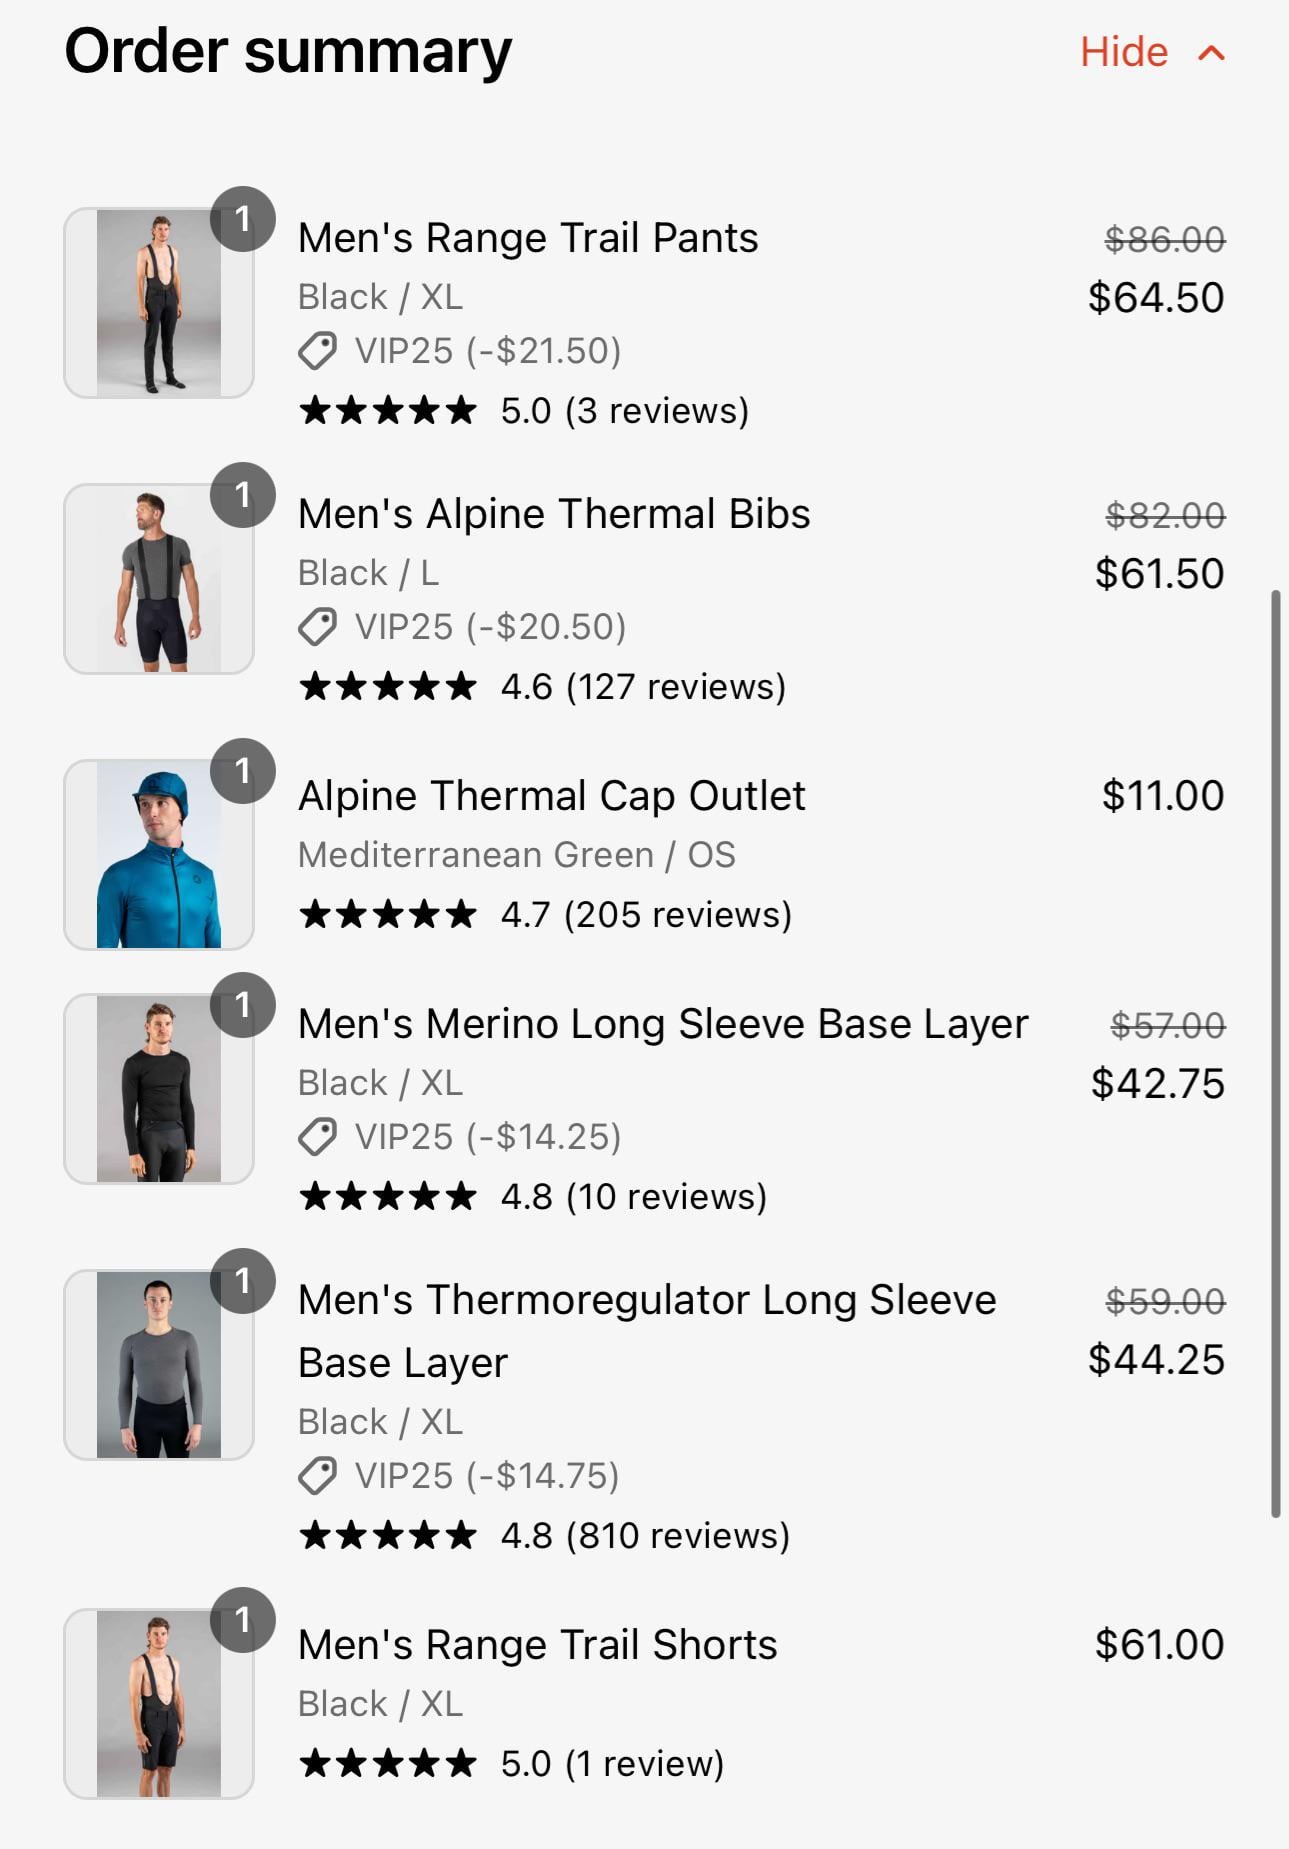Click quantity badge on Range Trail Pants
This screenshot has width=1289, height=1849.
242,219
